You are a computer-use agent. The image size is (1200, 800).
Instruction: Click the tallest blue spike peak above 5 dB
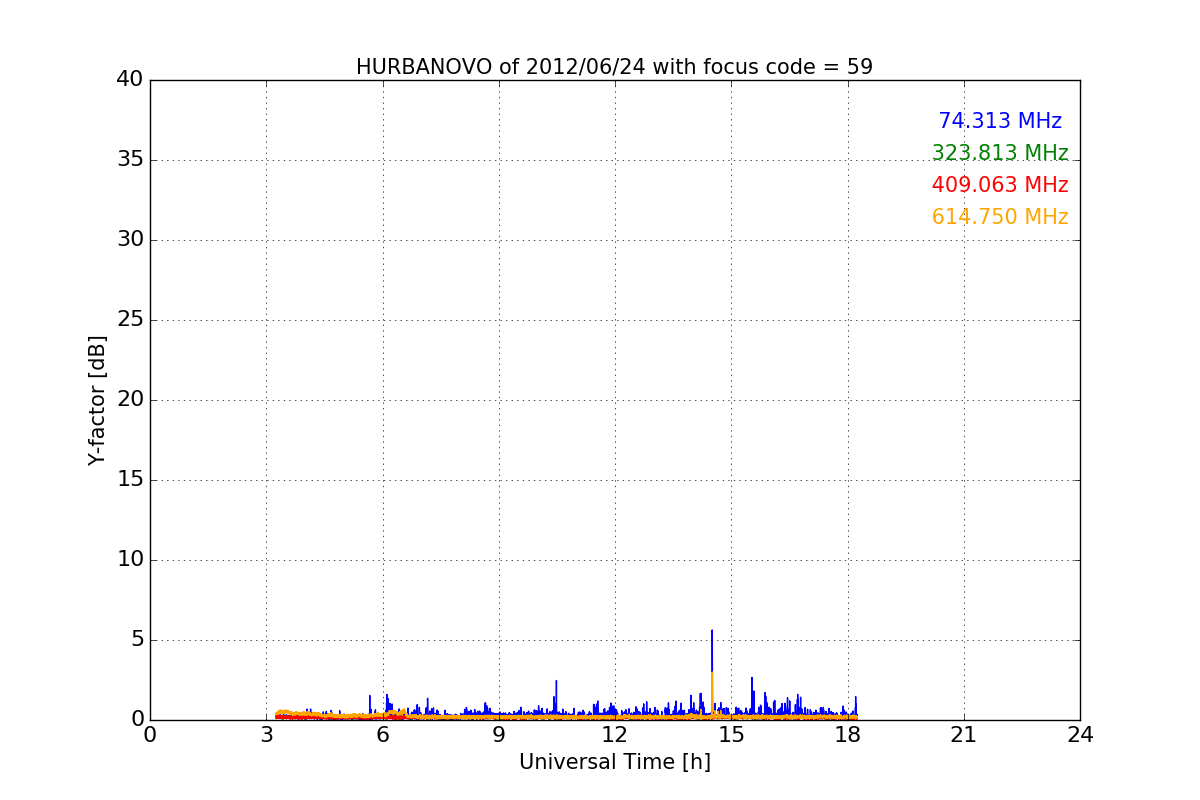[712, 631]
